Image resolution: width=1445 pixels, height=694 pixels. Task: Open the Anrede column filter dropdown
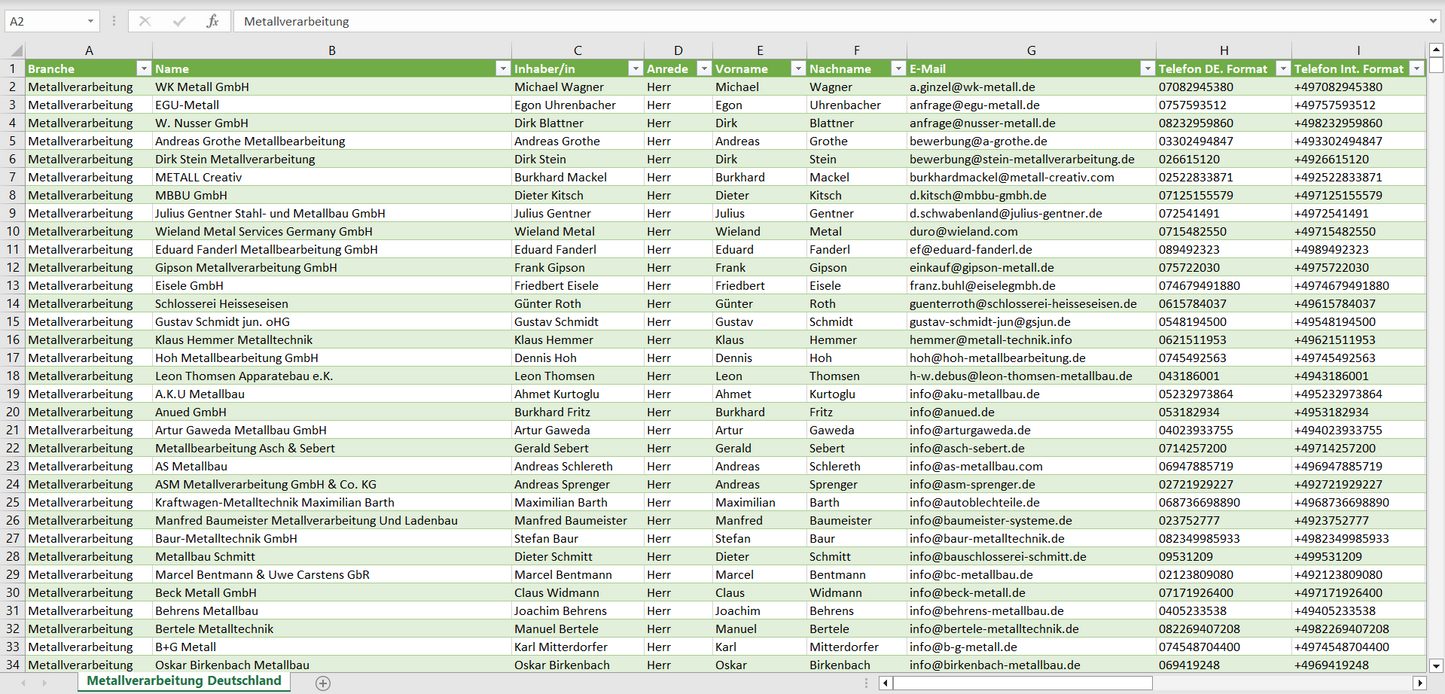[x=702, y=69]
